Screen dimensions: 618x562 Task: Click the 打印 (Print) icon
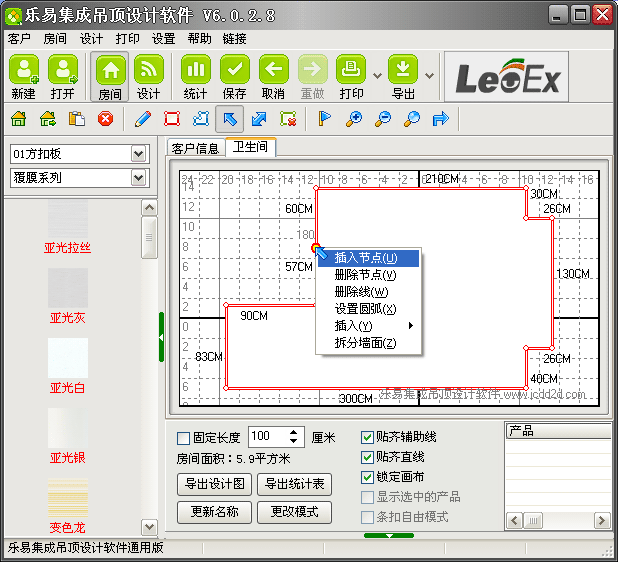(x=351, y=70)
